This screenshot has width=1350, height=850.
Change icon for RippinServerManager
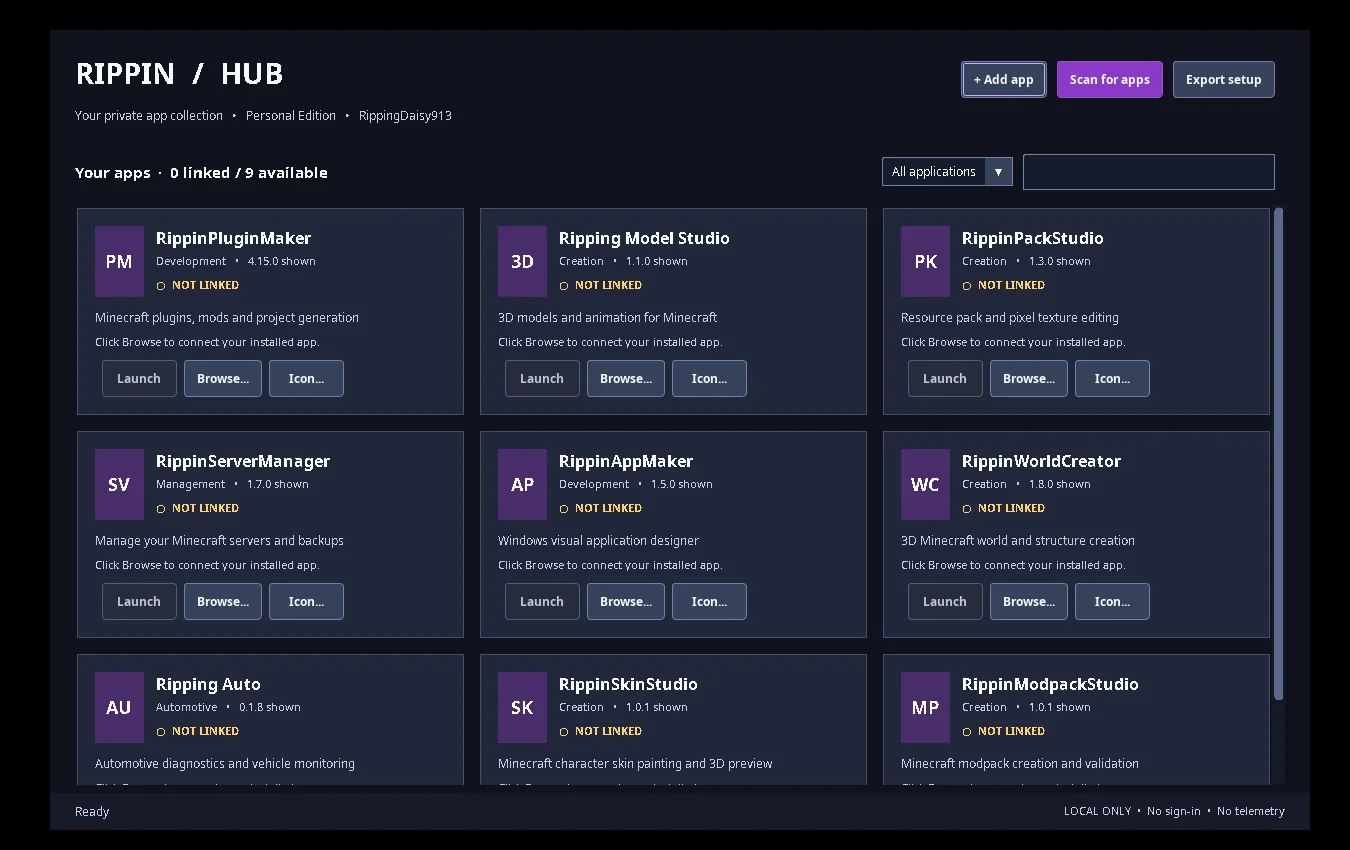coord(306,602)
